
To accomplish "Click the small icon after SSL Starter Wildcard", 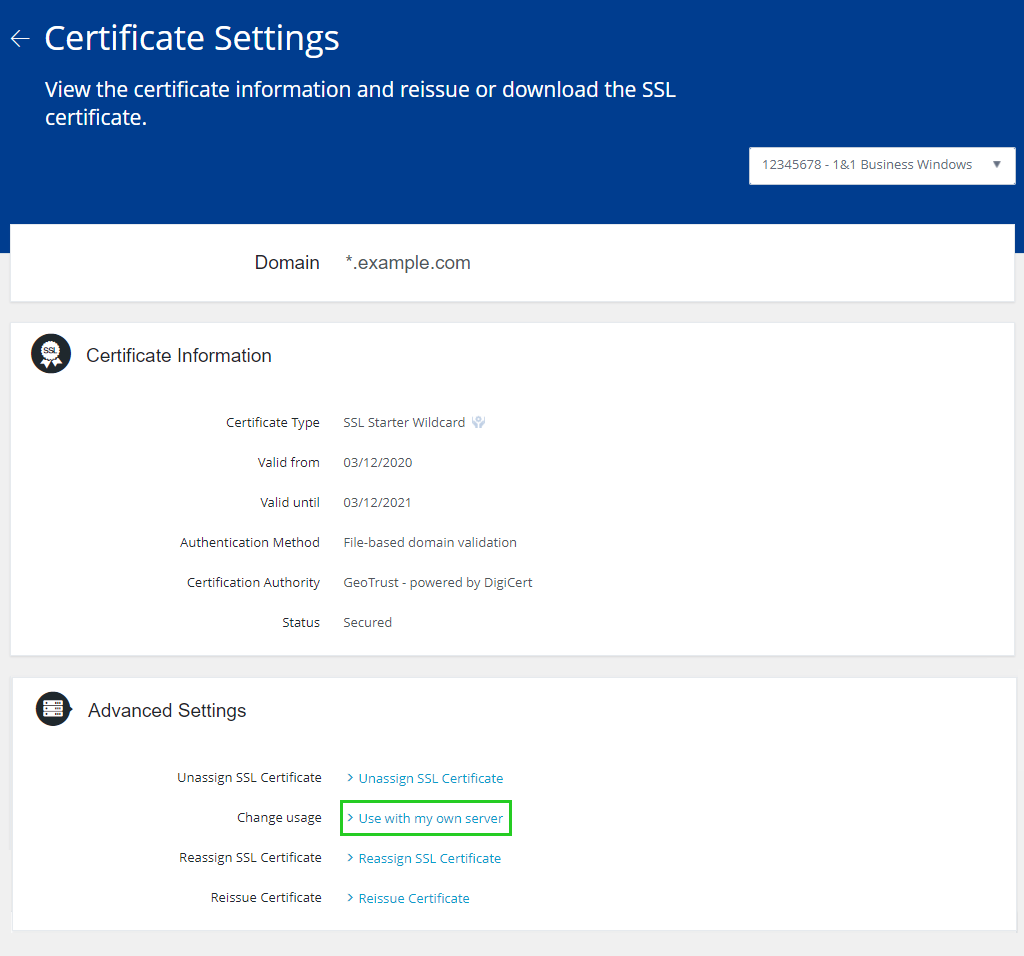I will tap(479, 422).
